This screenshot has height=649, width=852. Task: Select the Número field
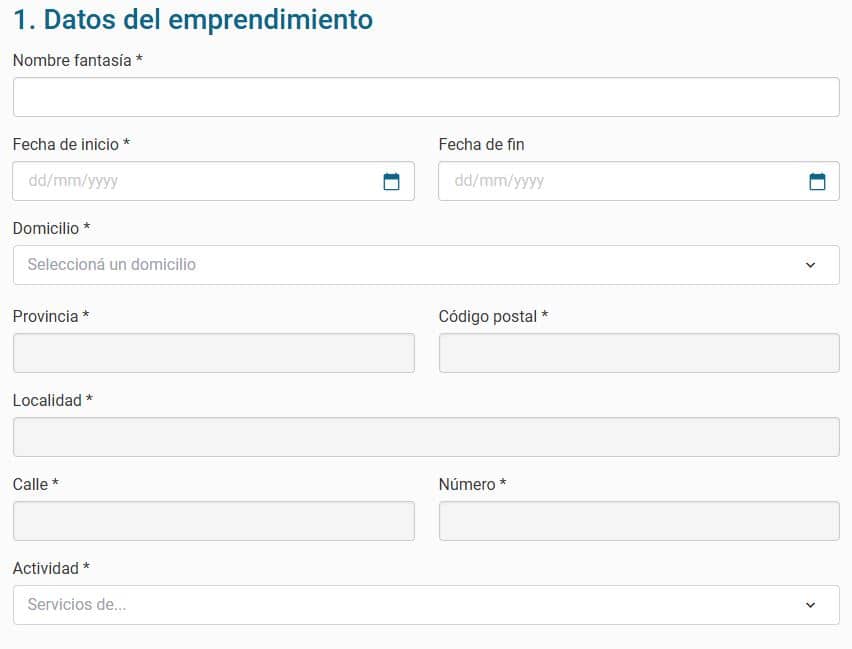click(x=639, y=521)
